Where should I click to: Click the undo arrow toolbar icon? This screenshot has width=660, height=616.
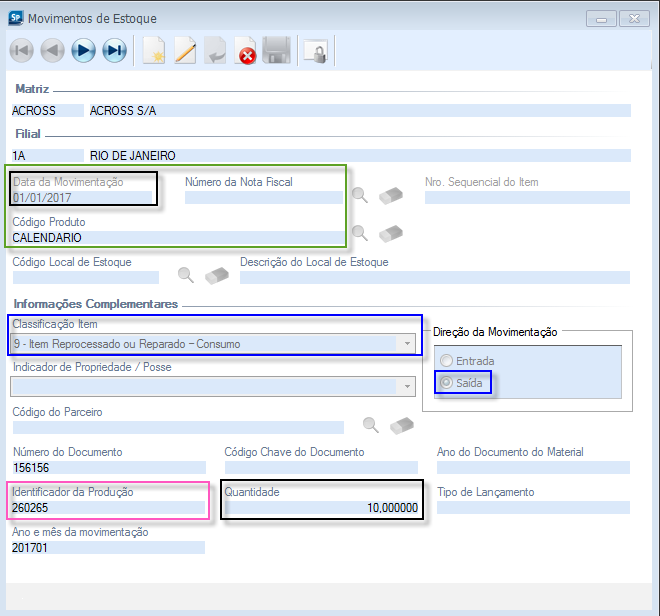click(x=216, y=51)
